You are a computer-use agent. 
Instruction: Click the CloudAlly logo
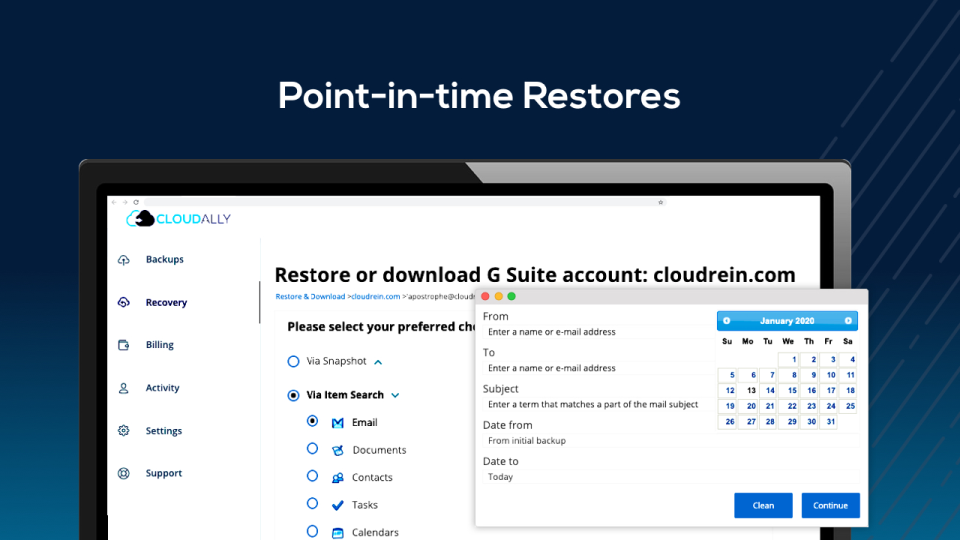[178, 219]
